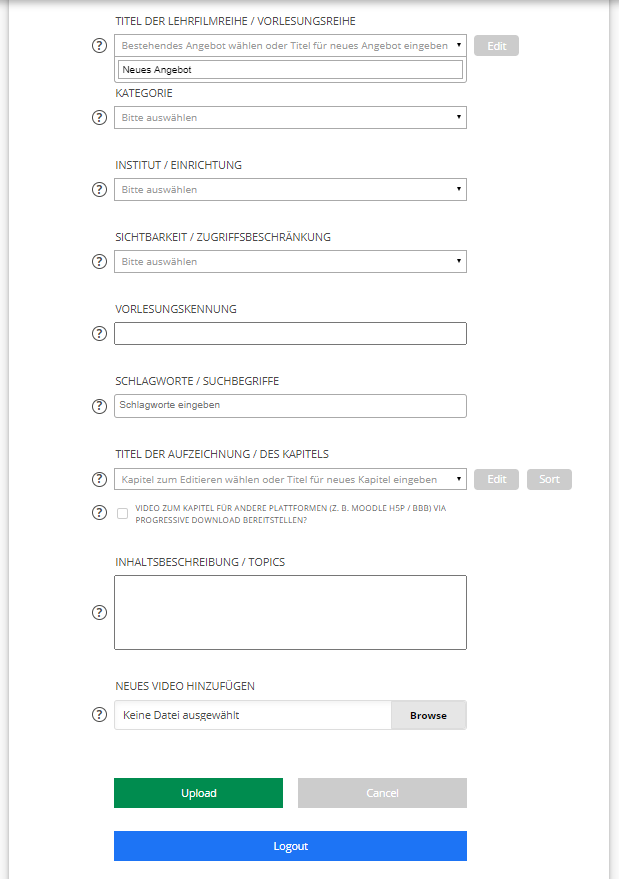619x879 pixels.
Task: Click the Browse file button
Action: pos(428,716)
